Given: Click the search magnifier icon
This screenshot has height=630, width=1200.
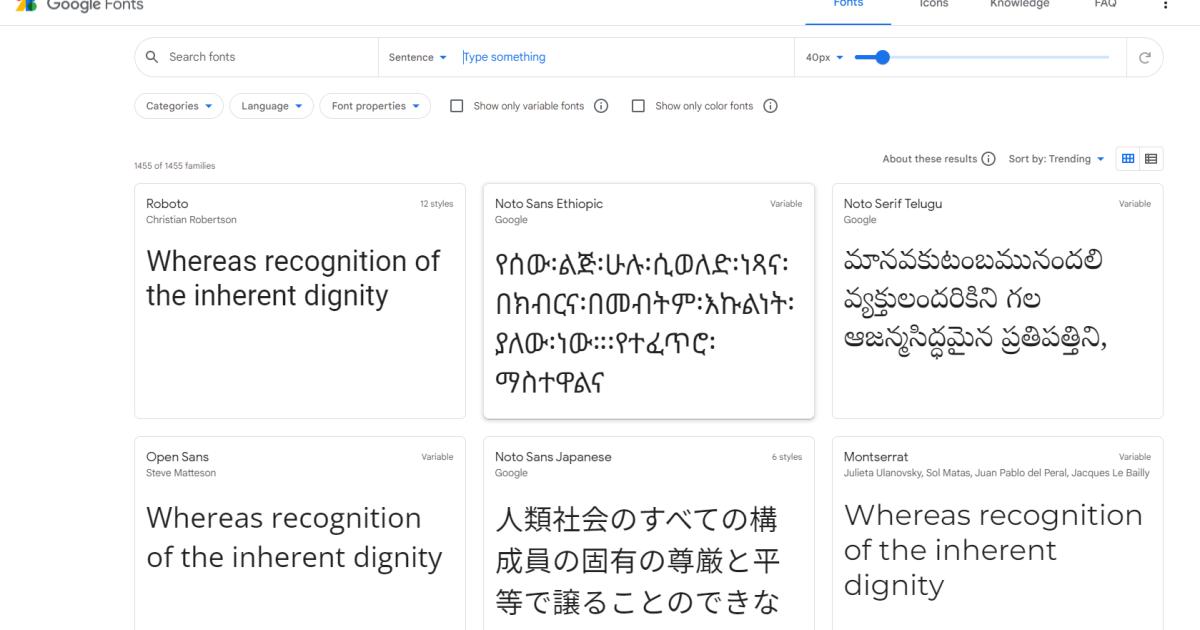Looking at the screenshot, I should click(x=152, y=57).
